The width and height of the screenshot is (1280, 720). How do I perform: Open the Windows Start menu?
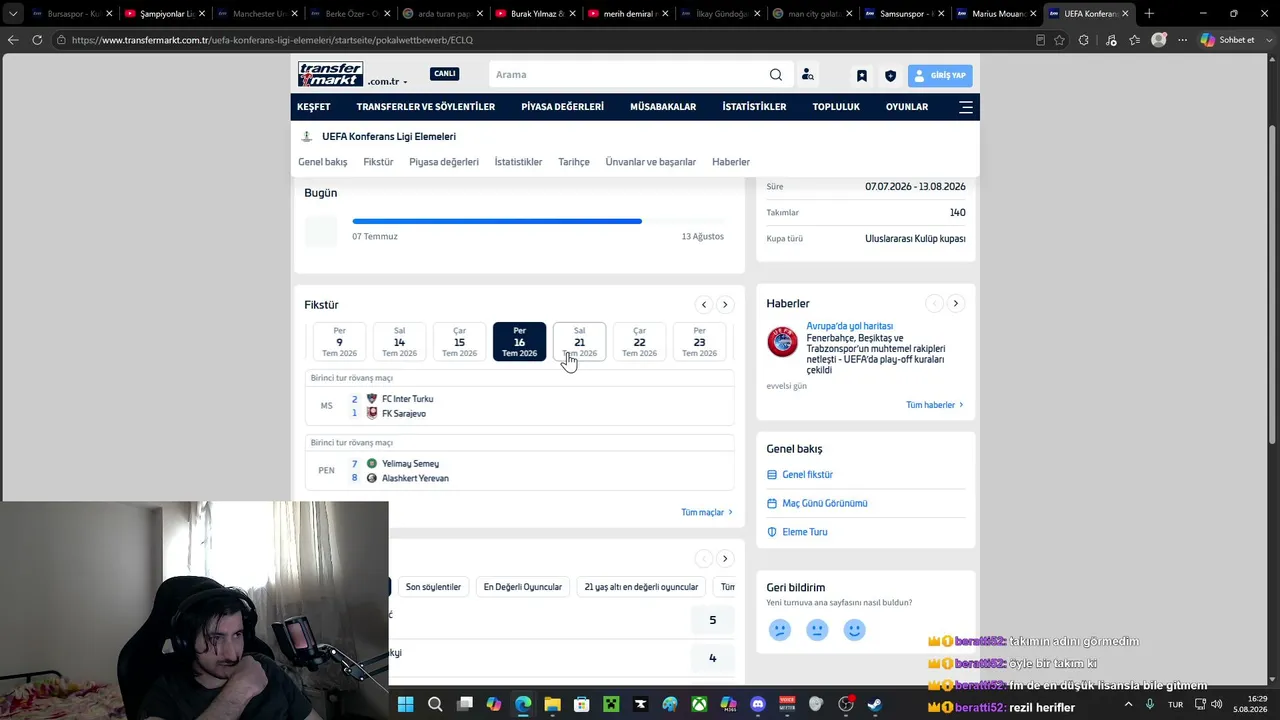pyautogui.click(x=405, y=704)
